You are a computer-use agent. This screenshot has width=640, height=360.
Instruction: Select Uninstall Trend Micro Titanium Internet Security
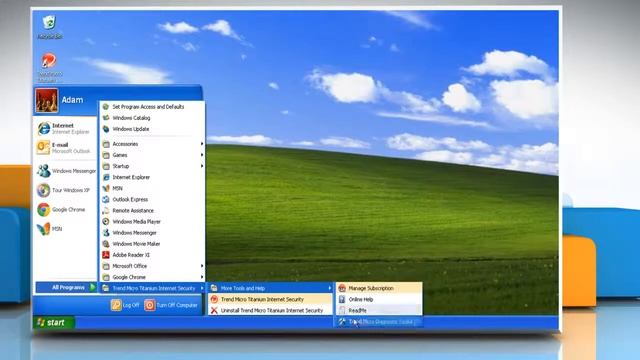tap(271, 310)
